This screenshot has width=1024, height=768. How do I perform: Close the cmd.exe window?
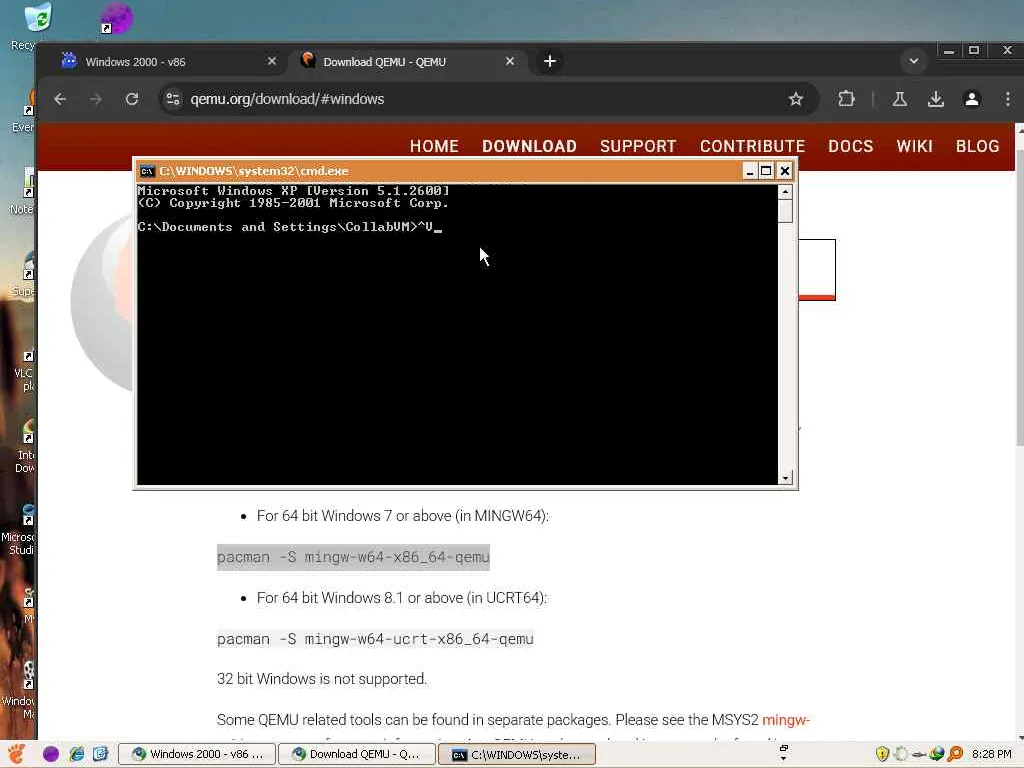click(785, 171)
